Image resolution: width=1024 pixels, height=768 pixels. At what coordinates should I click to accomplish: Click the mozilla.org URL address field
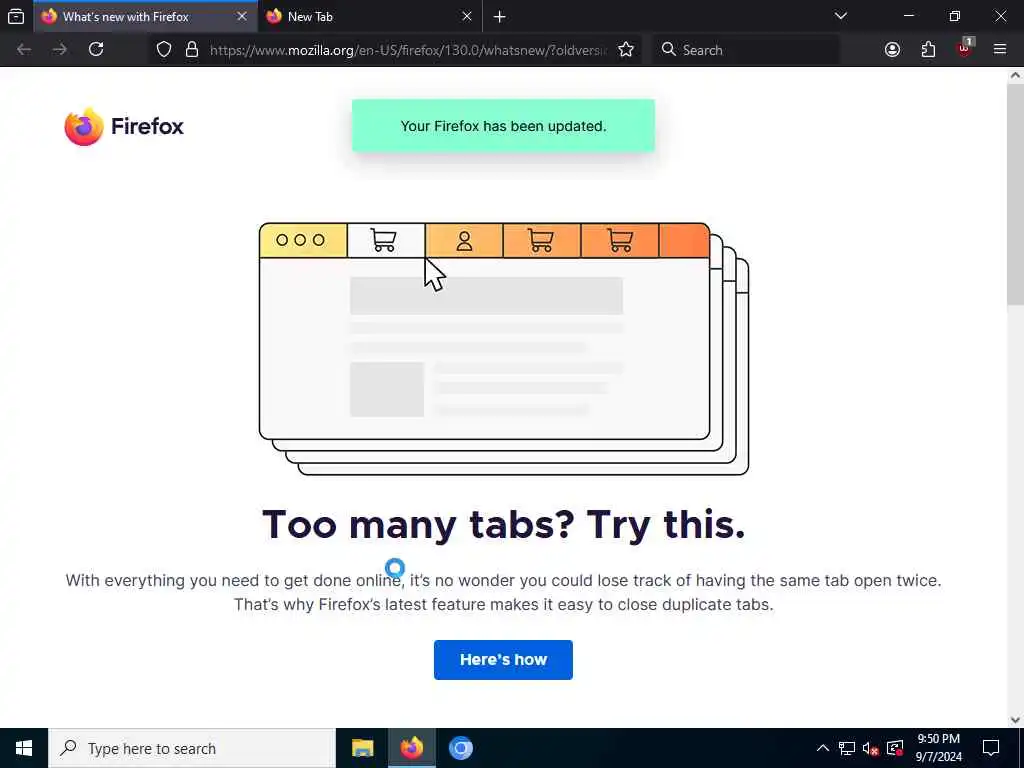(408, 50)
